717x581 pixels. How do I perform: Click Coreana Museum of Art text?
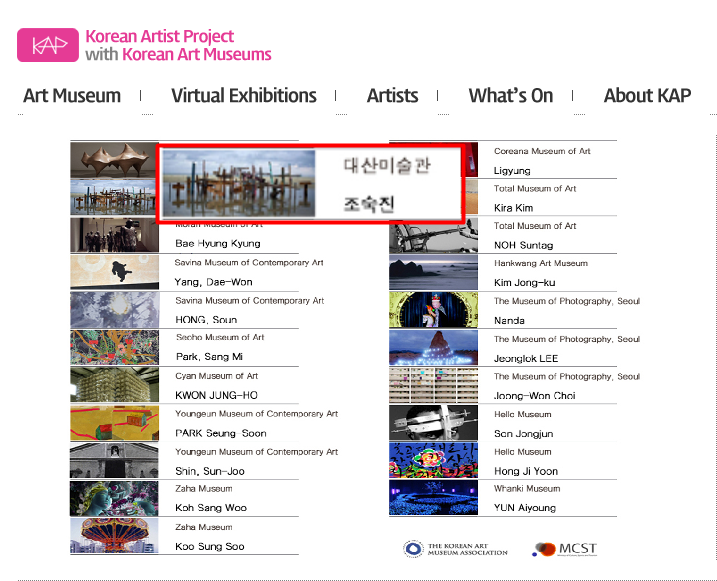[x=542, y=151]
